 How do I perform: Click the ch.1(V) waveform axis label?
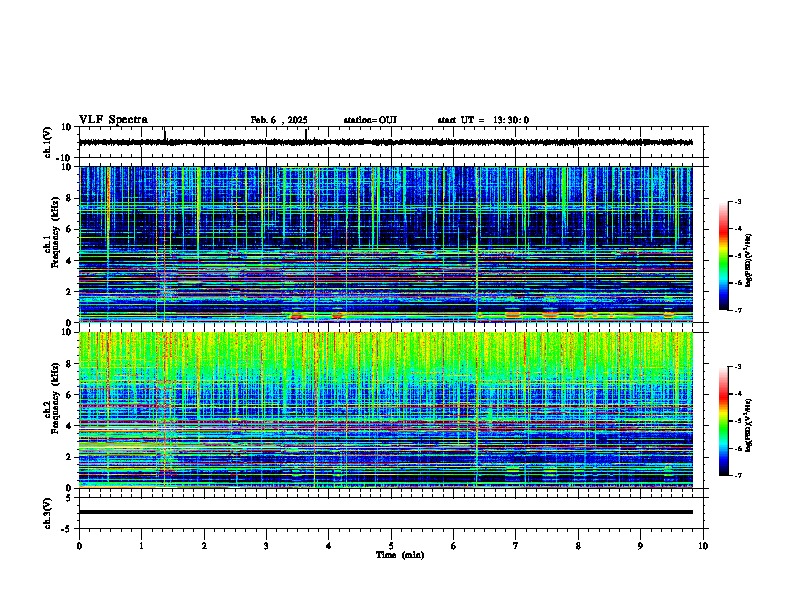tap(47, 142)
